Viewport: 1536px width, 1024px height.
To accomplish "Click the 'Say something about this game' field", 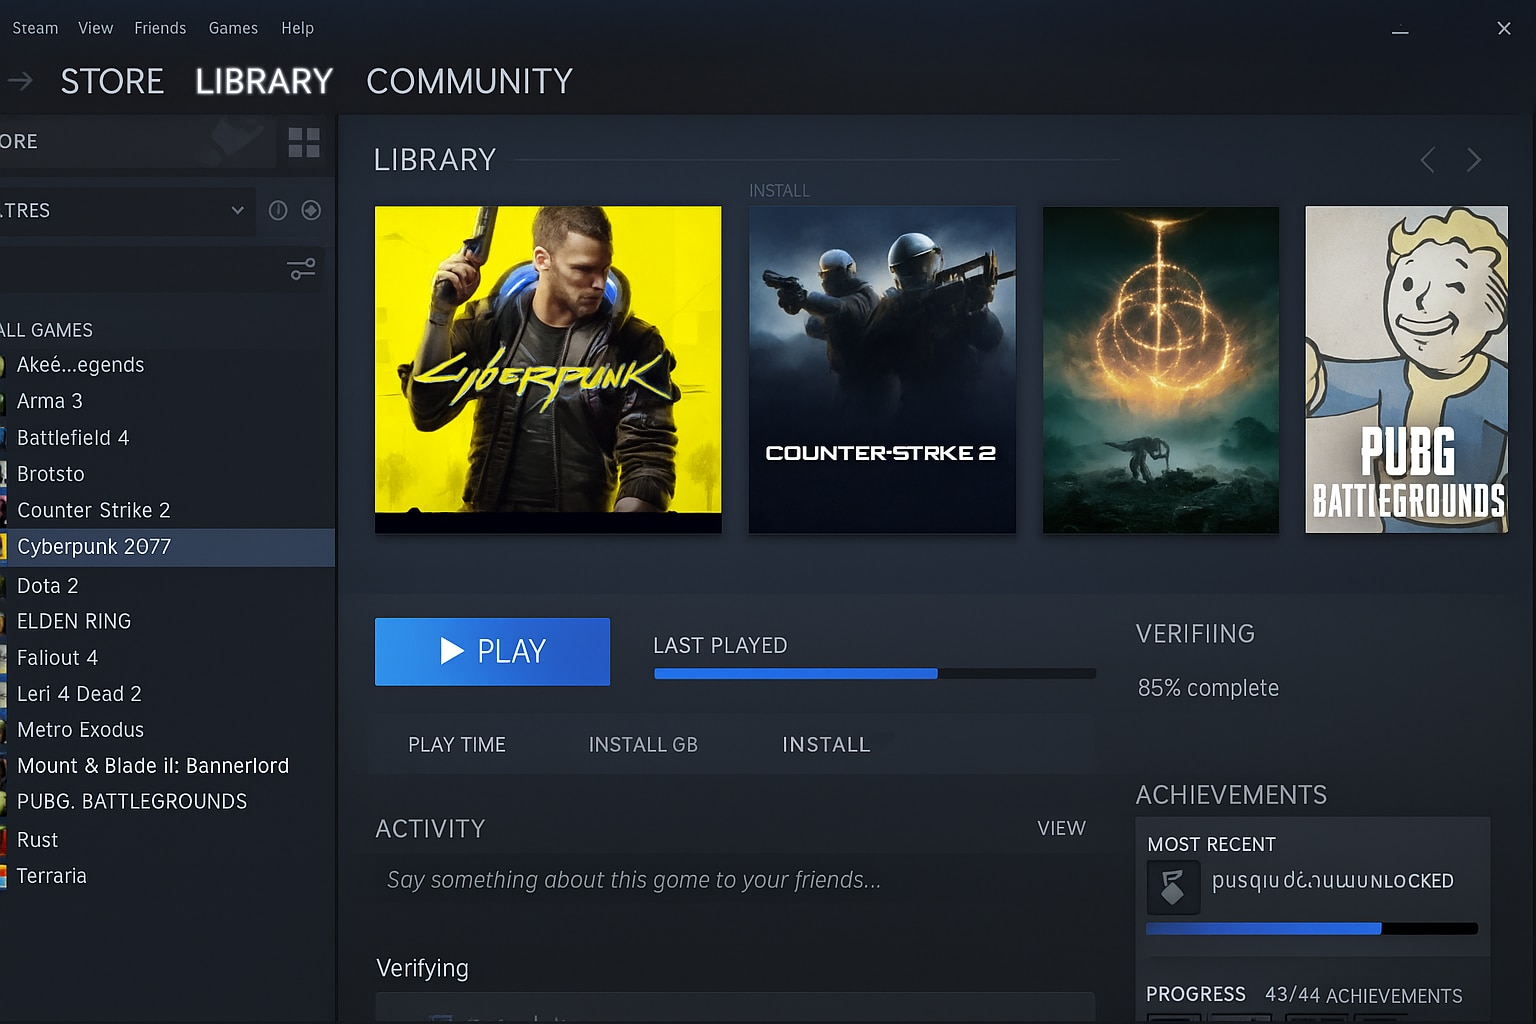I will [734, 880].
